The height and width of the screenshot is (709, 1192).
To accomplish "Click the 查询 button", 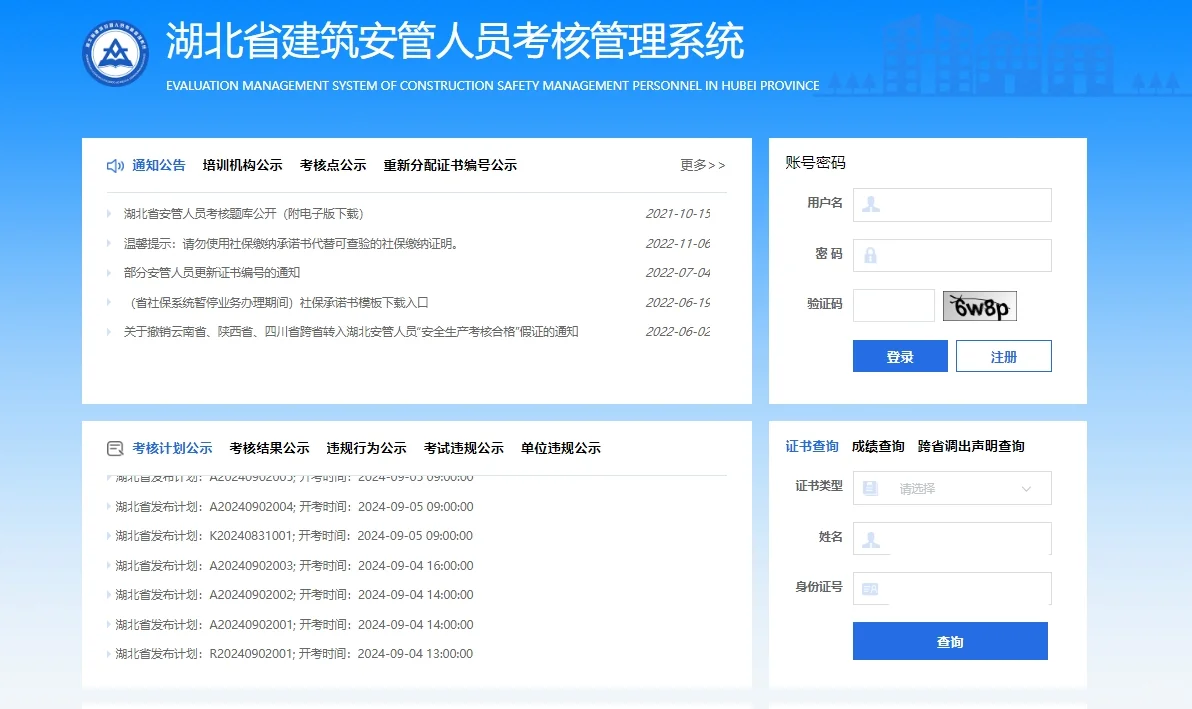I will [x=950, y=641].
